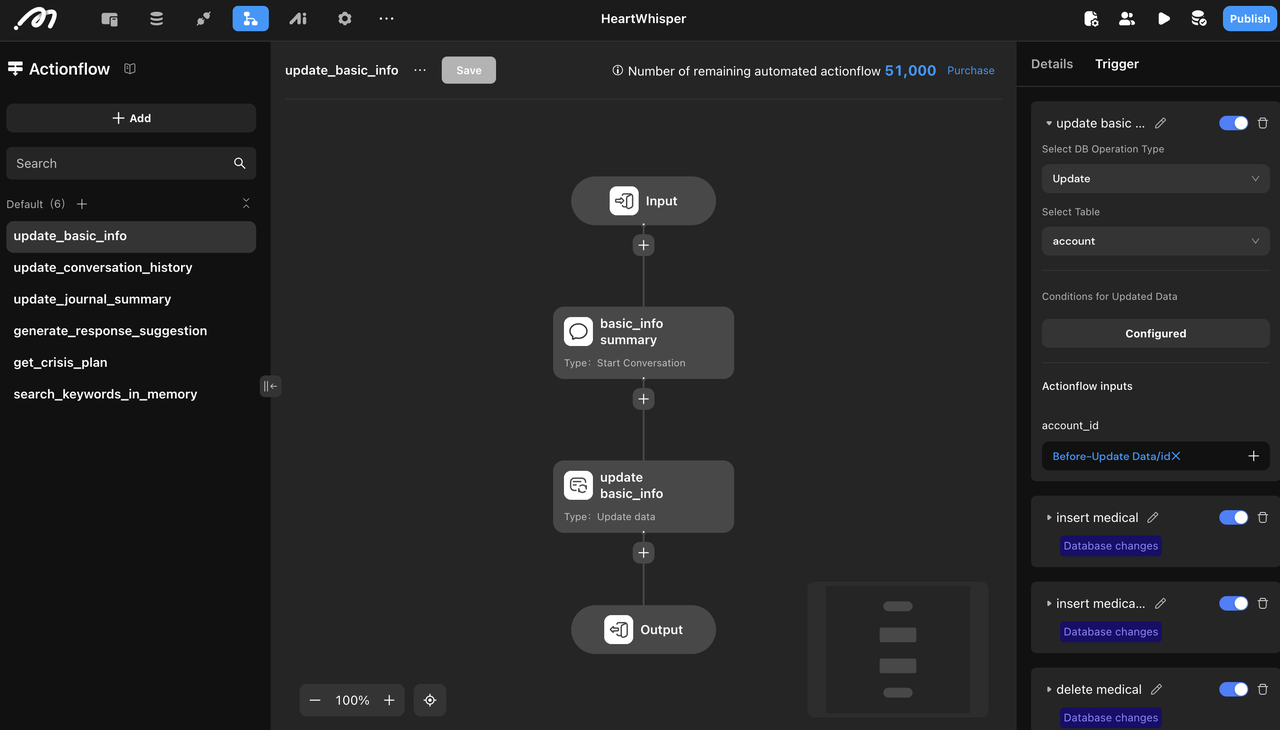This screenshot has width=1280, height=730.
Task: Delete the insert medica... trigger
Action: 1263,603
